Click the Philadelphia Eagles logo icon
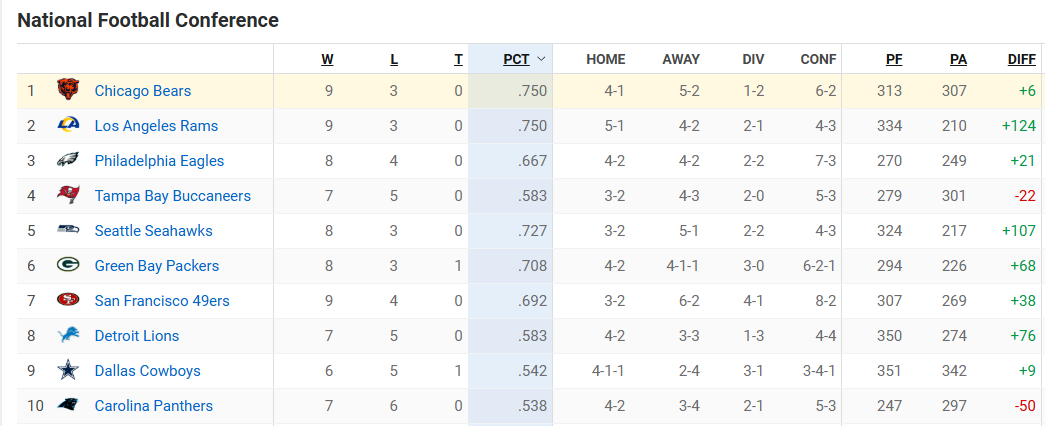Viewport: 1045px width, 426px height. click(x=68, y=161)
